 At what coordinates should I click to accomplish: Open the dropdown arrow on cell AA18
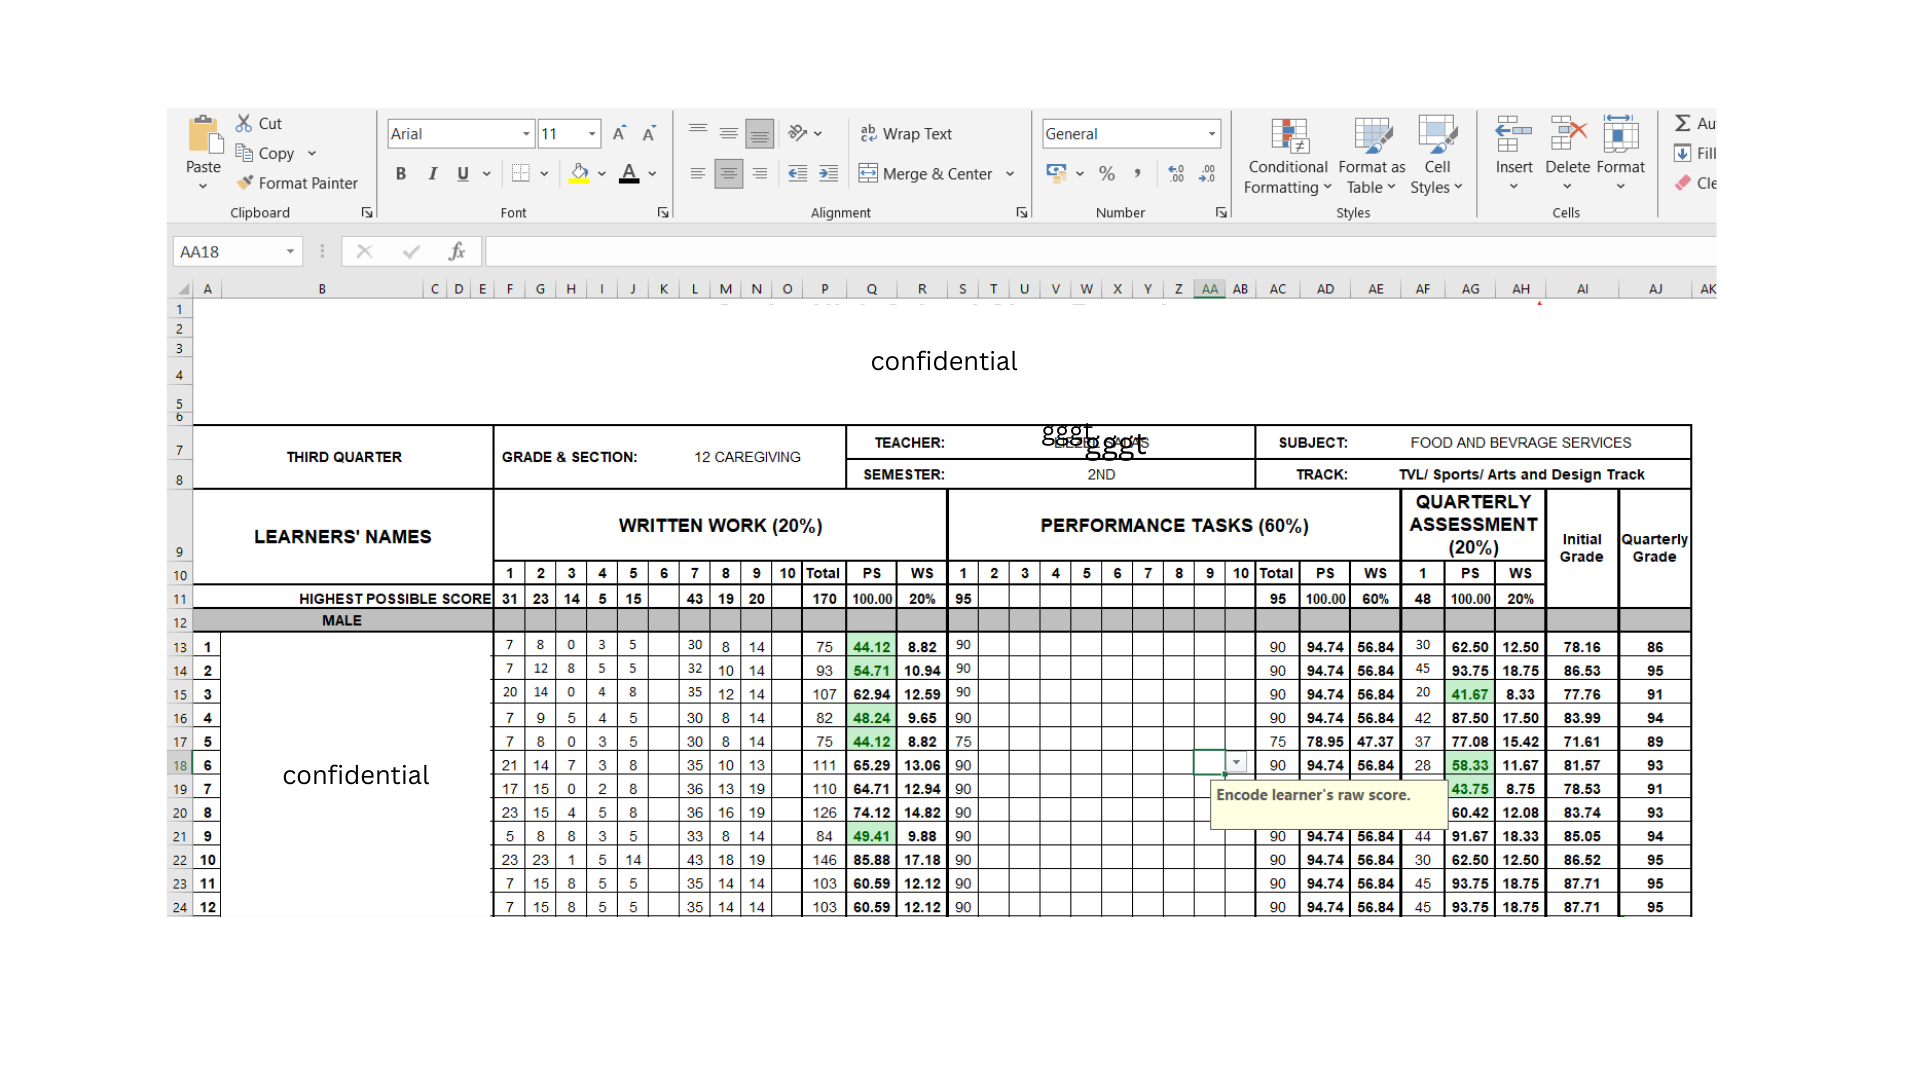1237,763
